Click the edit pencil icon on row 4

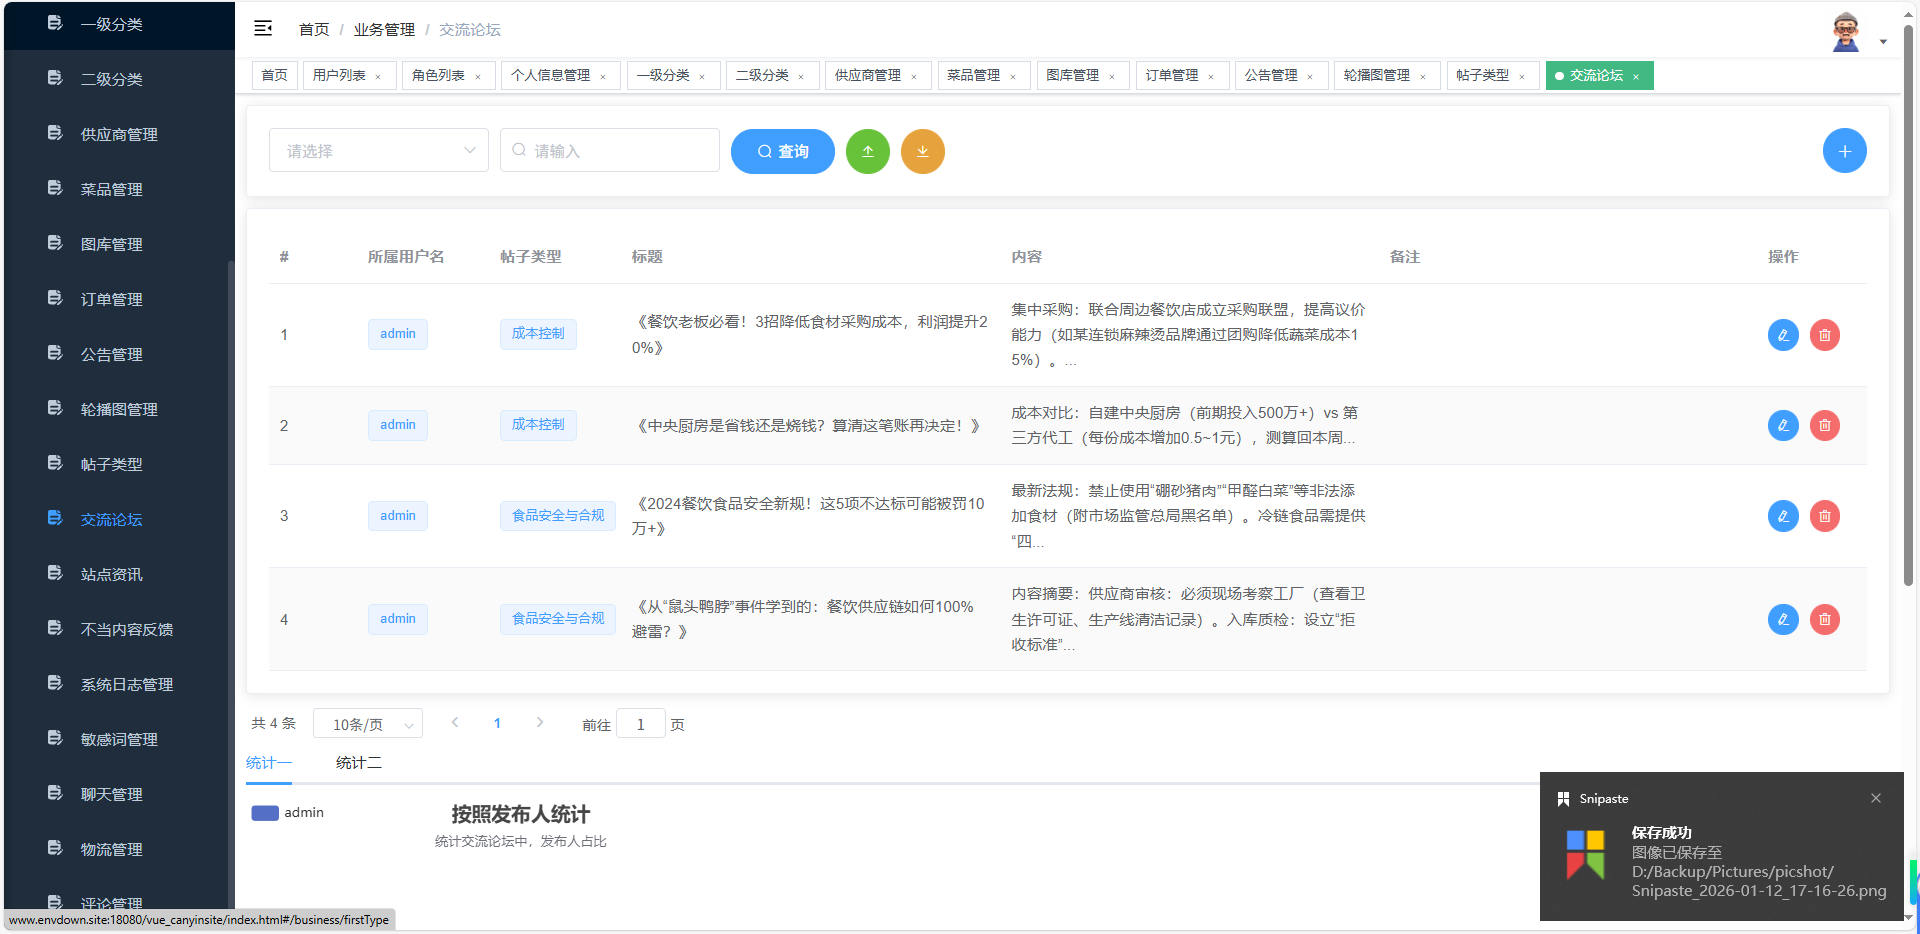(1782, 619)
